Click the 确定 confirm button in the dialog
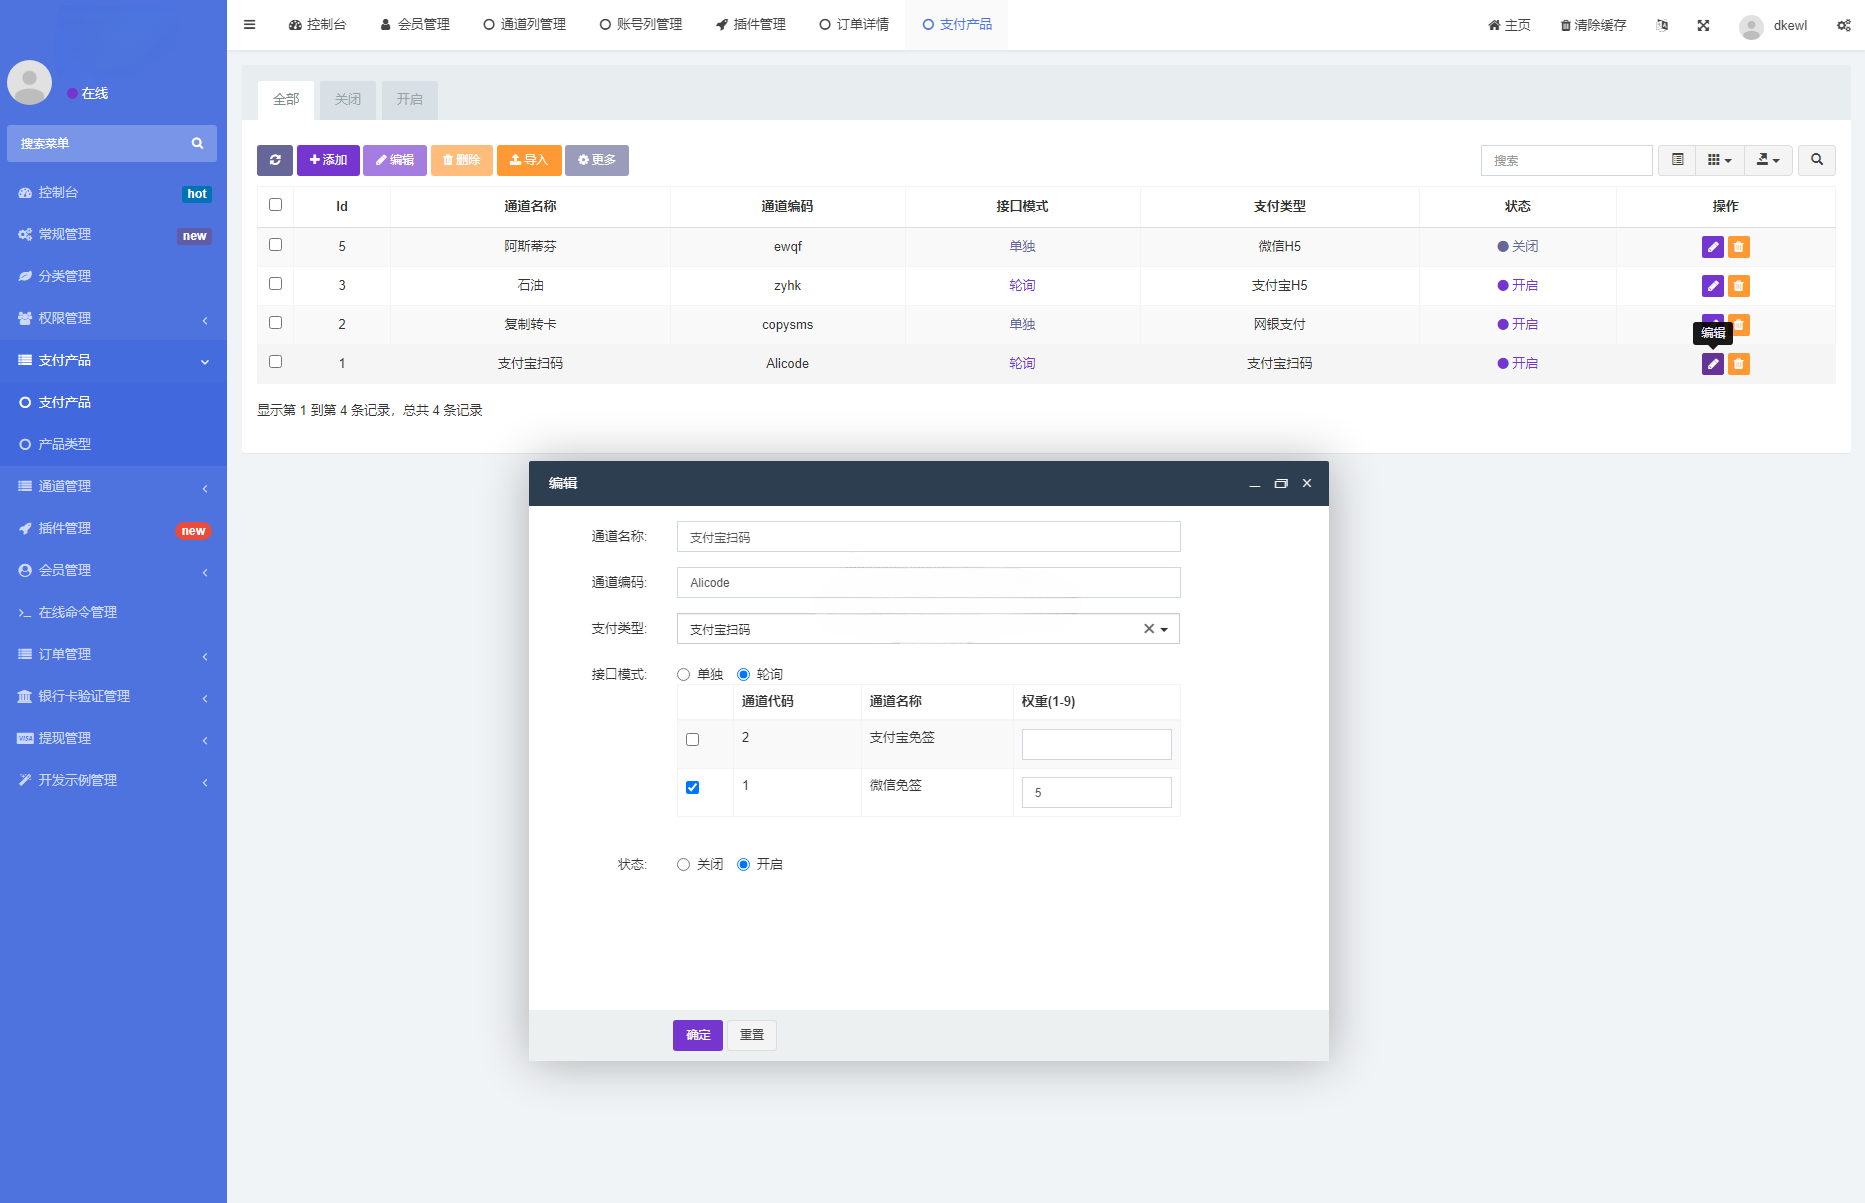Image resolution: width=1865 pixels, height=1203 pixels. coord(697,1035)
